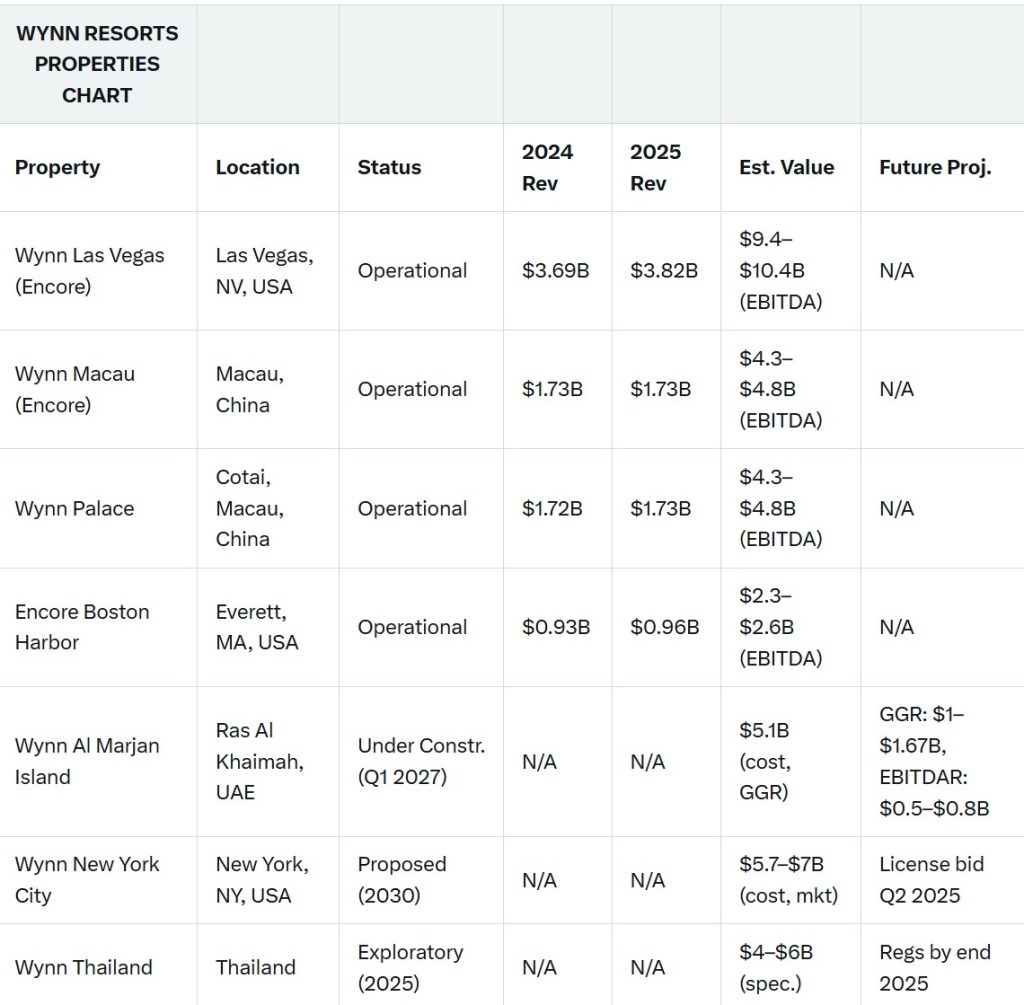Viewport: 1024px width, 1005px height.
Task: Click the WYNN RESORTS PROPERTIES CHART title cell
Action: [x=97, y=64]
